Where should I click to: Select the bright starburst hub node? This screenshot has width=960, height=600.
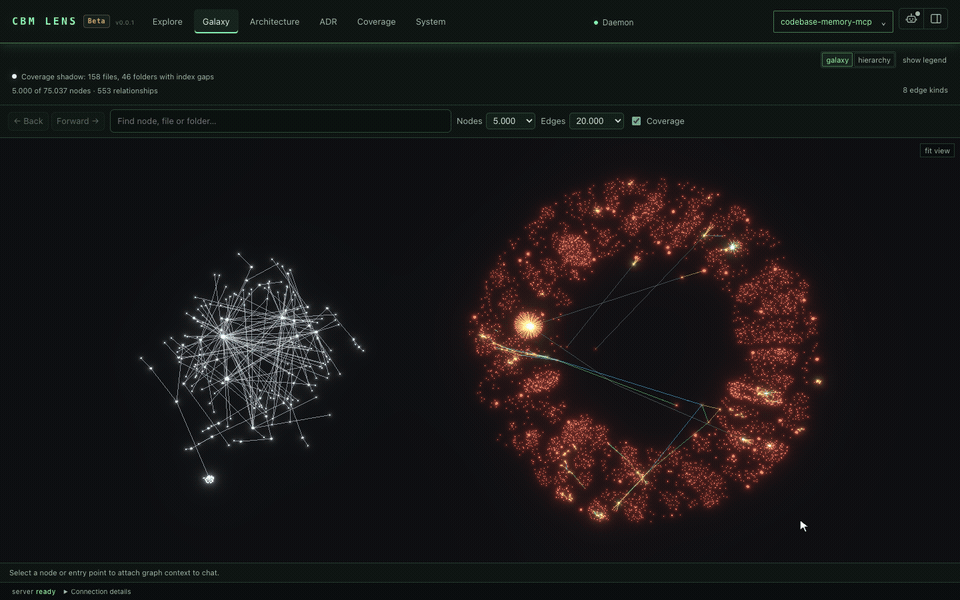coord(528,324)
